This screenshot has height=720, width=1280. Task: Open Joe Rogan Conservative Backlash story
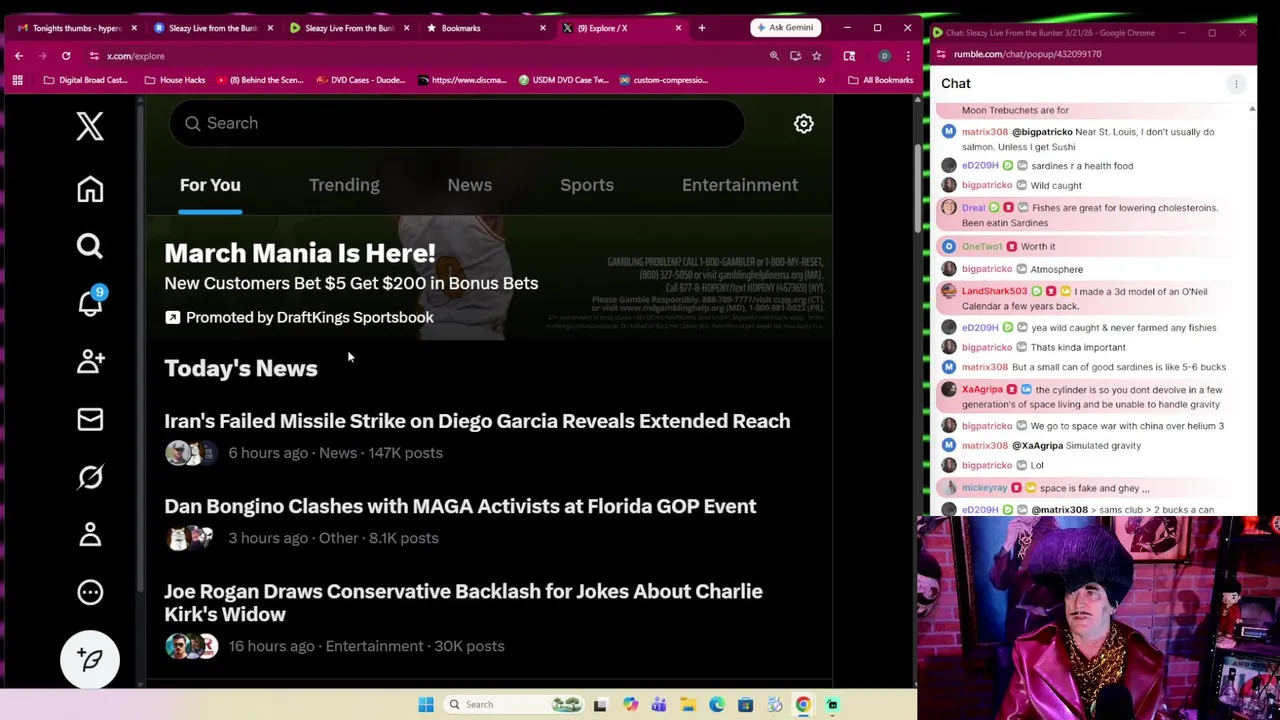tap(463, 603)
